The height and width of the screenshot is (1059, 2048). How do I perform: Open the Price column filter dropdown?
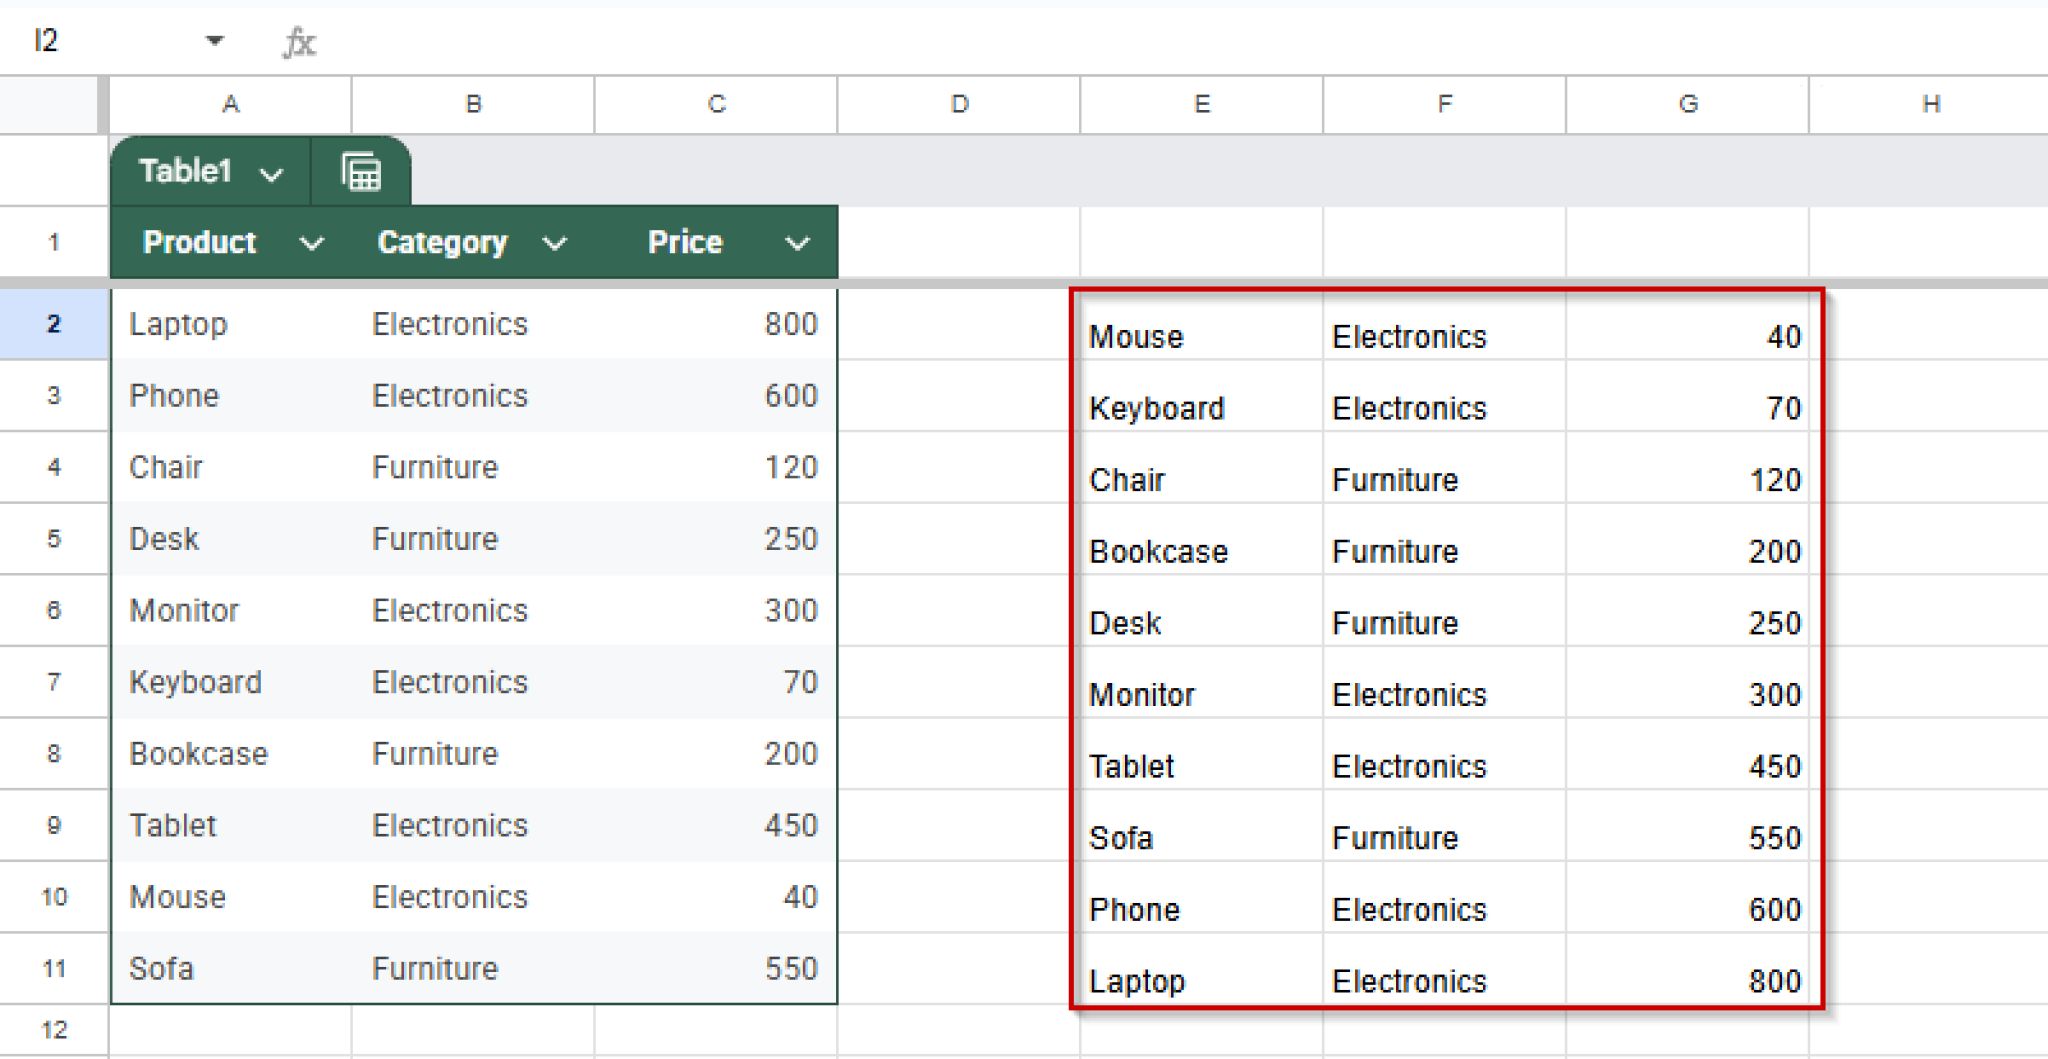[x=797, y=242]
